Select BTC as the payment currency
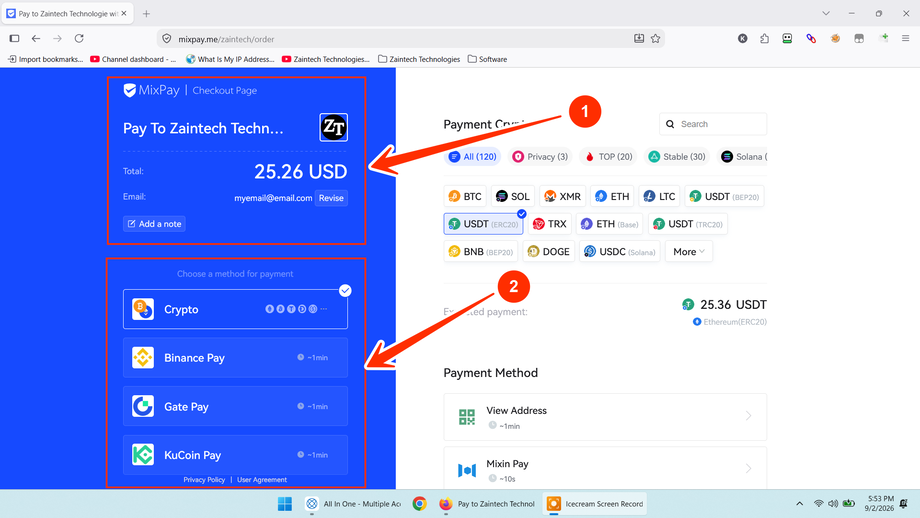 (x=465, y=197)
